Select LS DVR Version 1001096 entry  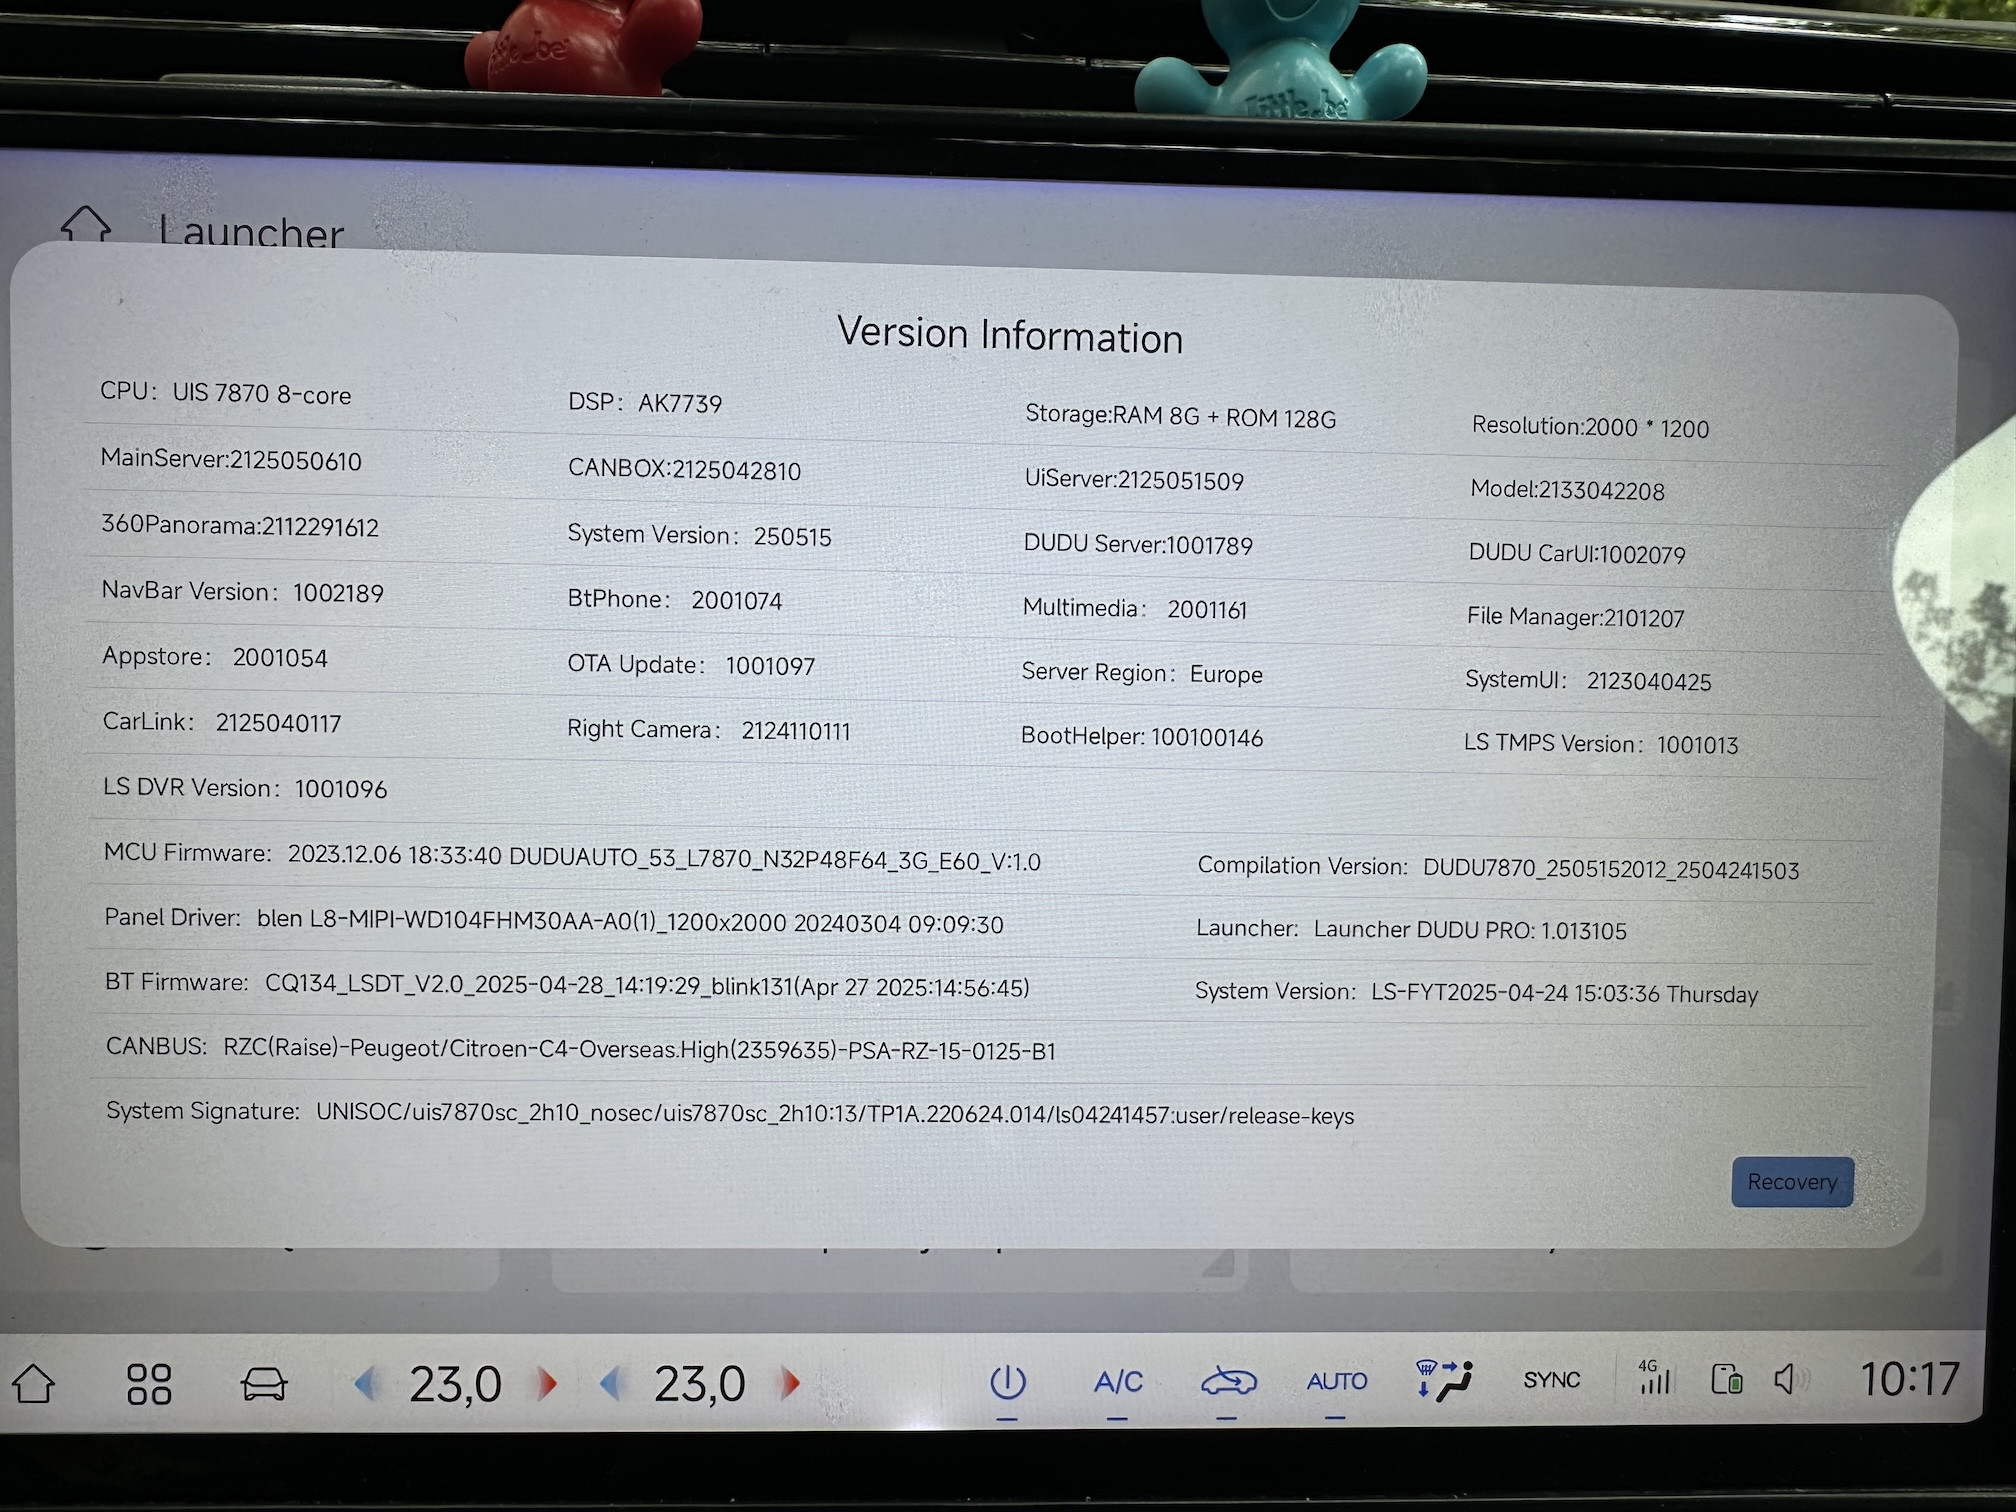[245, 788]
